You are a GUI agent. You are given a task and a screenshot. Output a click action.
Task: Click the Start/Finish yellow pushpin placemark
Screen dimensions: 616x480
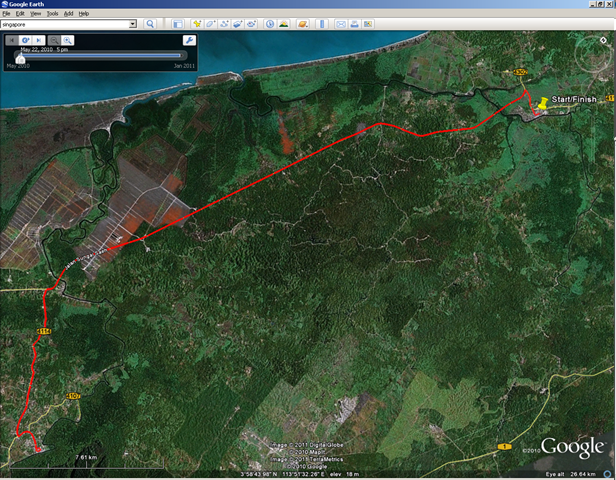tap(543, 103)
